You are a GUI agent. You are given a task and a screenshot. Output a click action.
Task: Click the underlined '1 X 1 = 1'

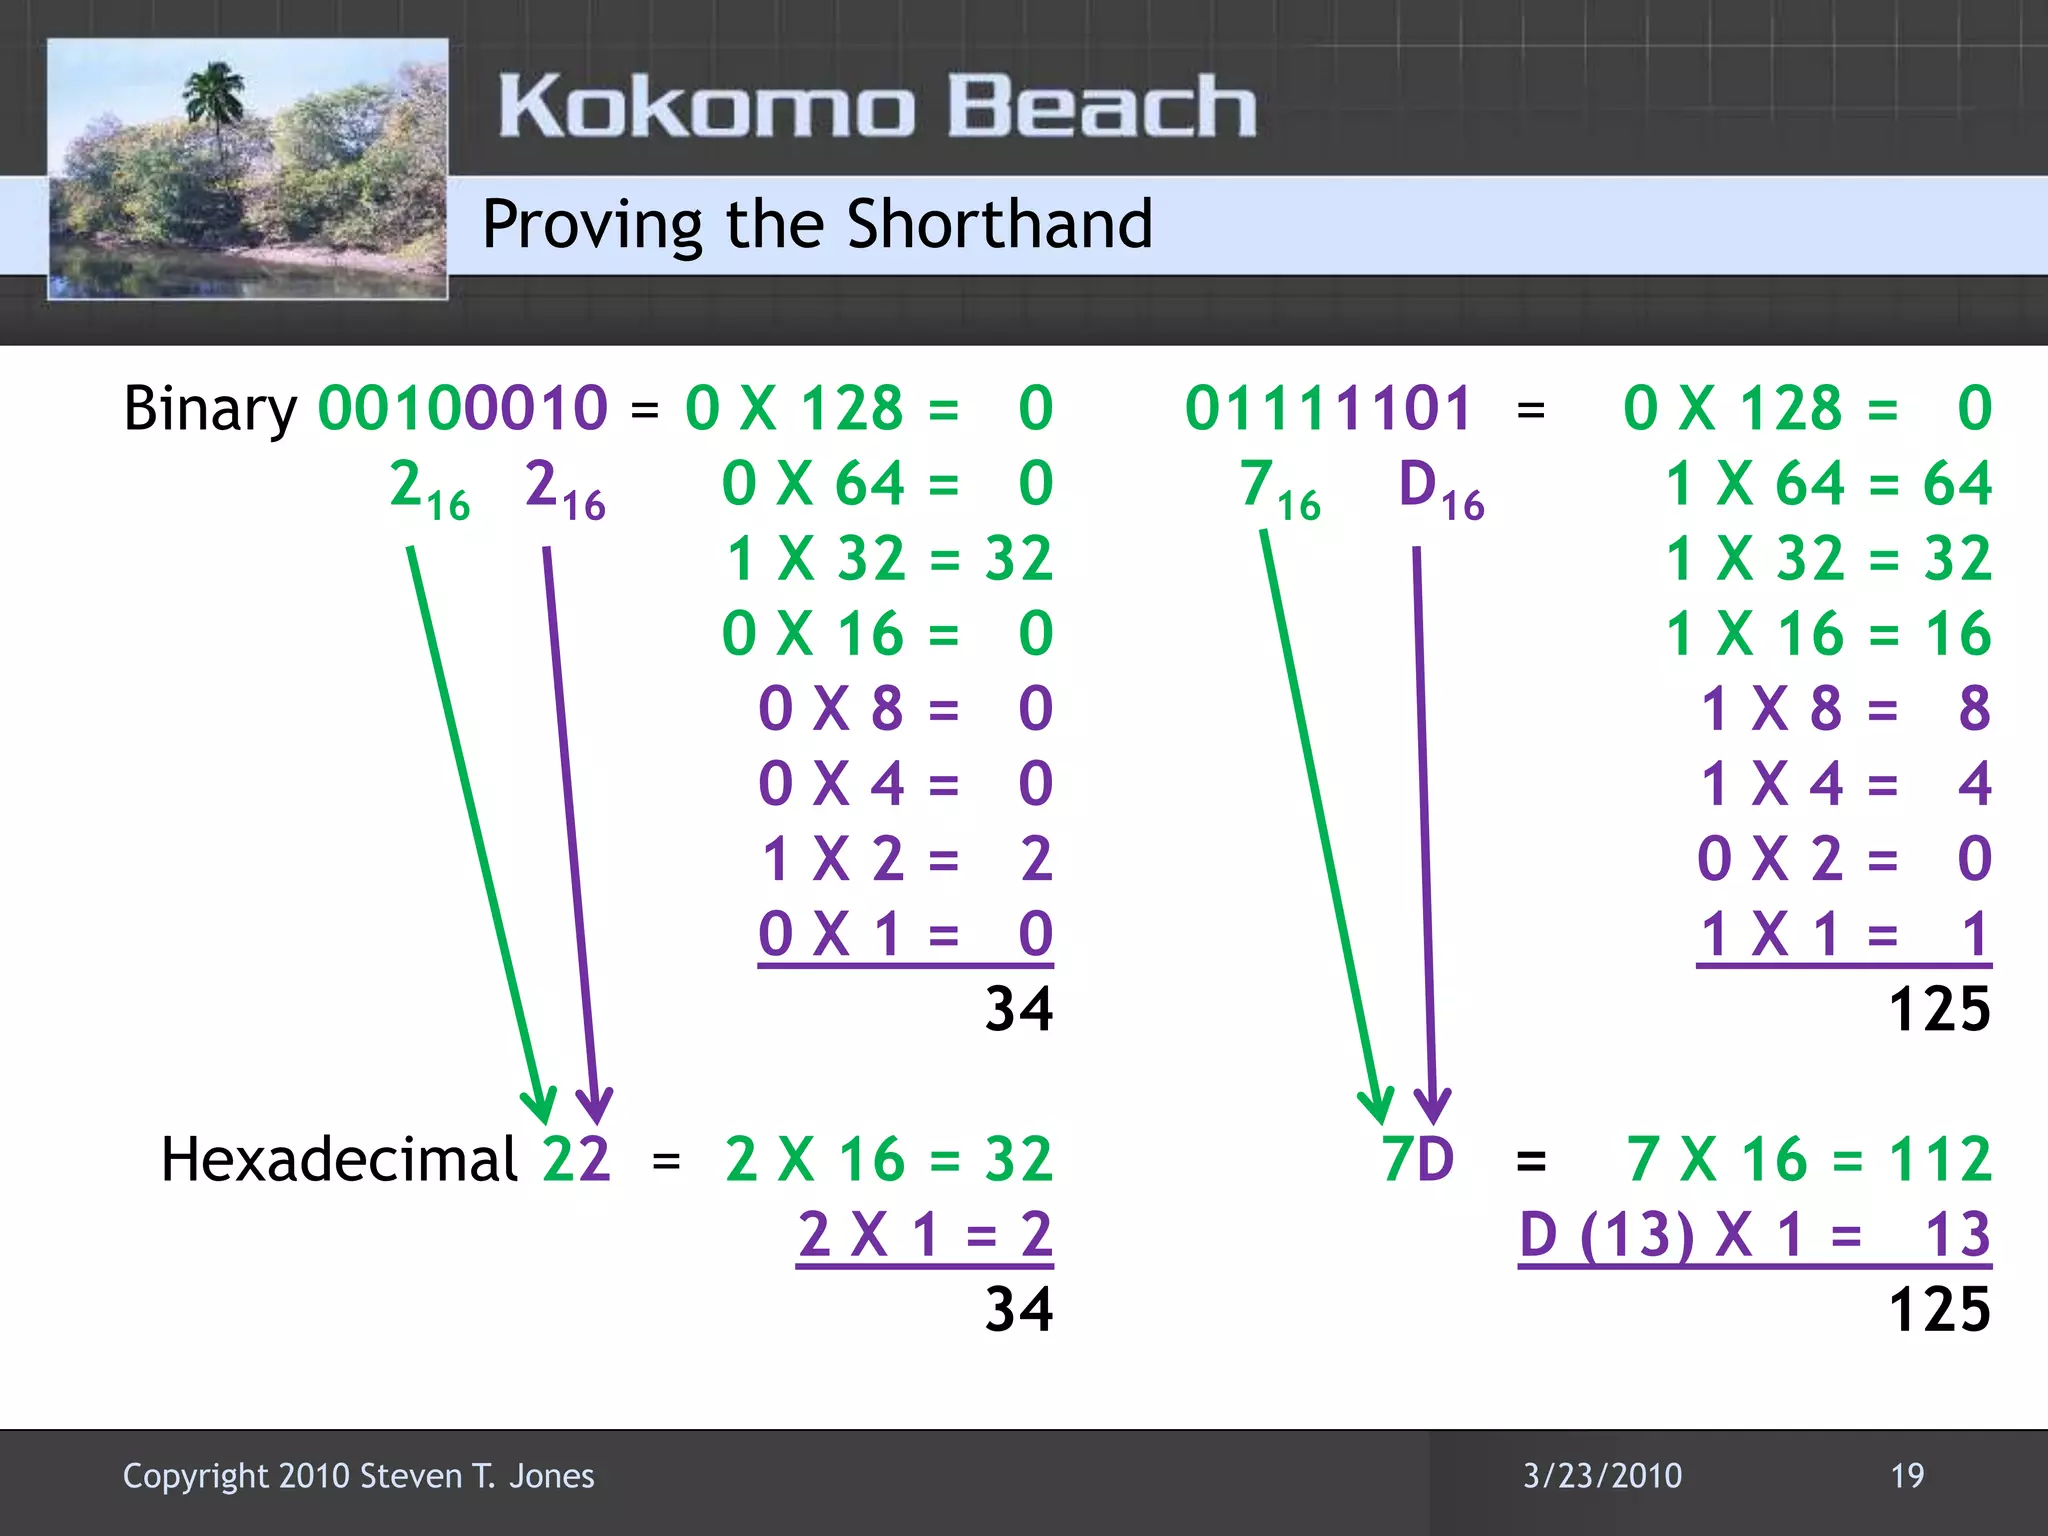click(1844, 936)
